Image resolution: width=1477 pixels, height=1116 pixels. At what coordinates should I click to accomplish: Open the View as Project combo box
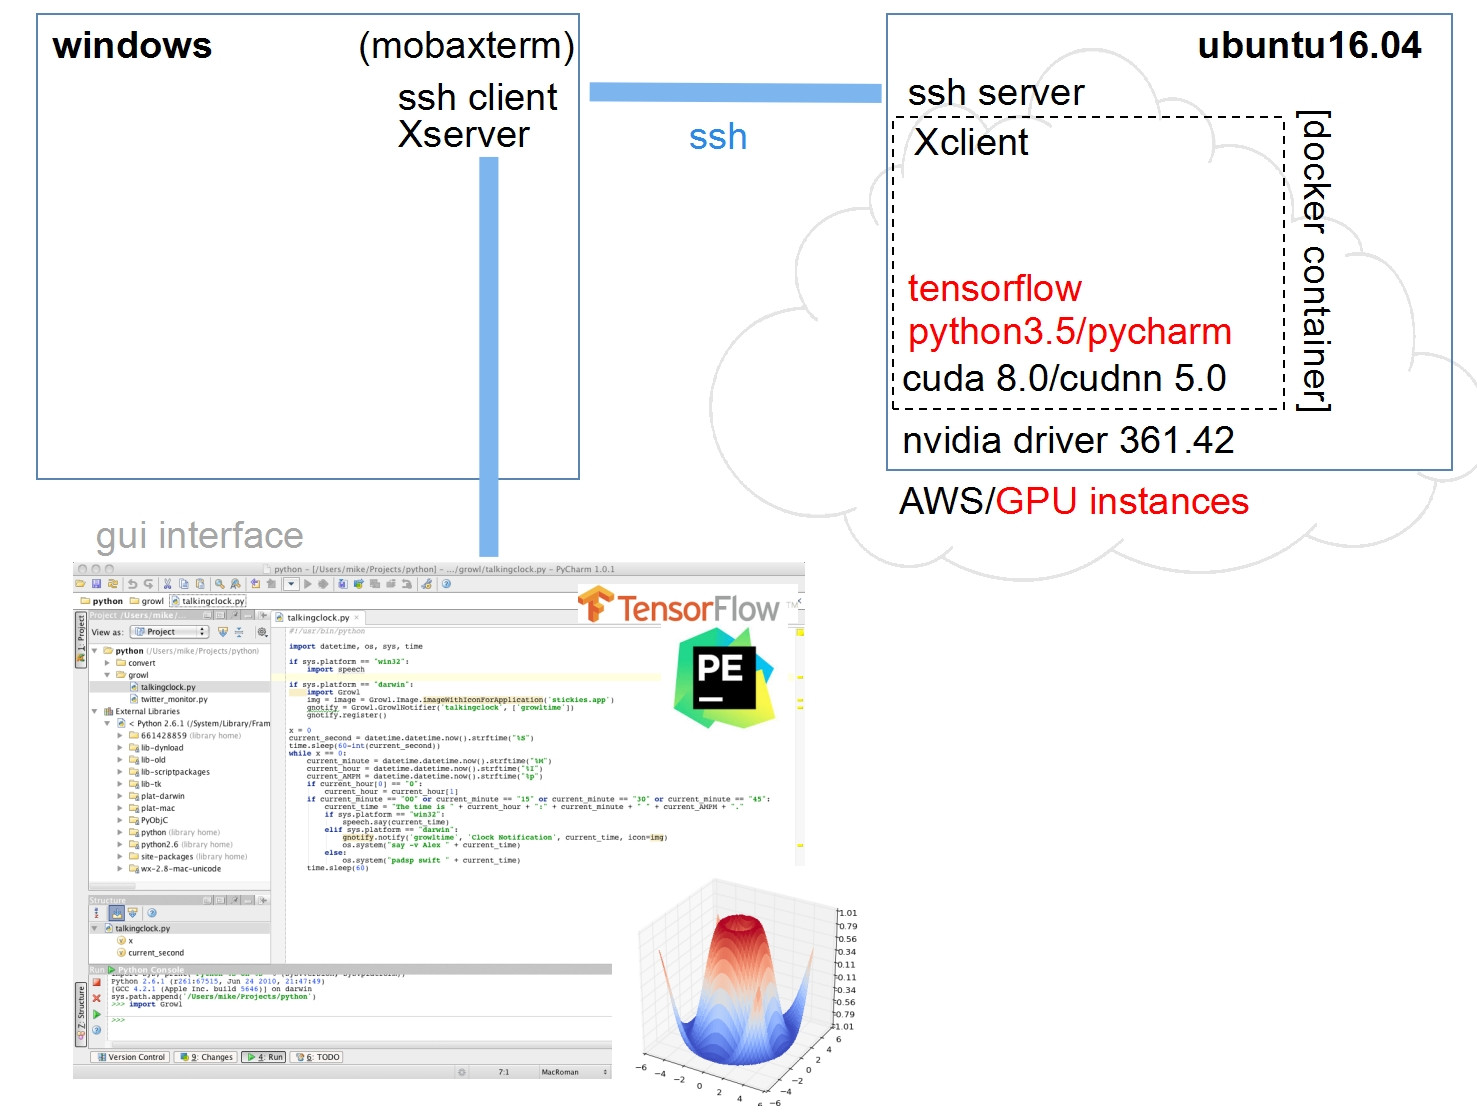point(169,632)
